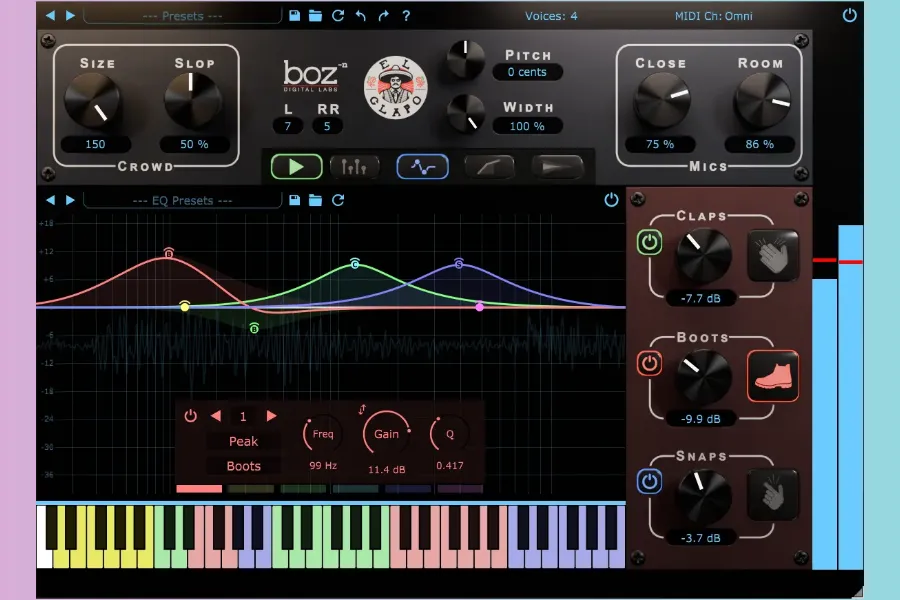Click the help question mark icon
This screenshot has width=900, height=600.
pyautogui.click(x=405, y=16)
